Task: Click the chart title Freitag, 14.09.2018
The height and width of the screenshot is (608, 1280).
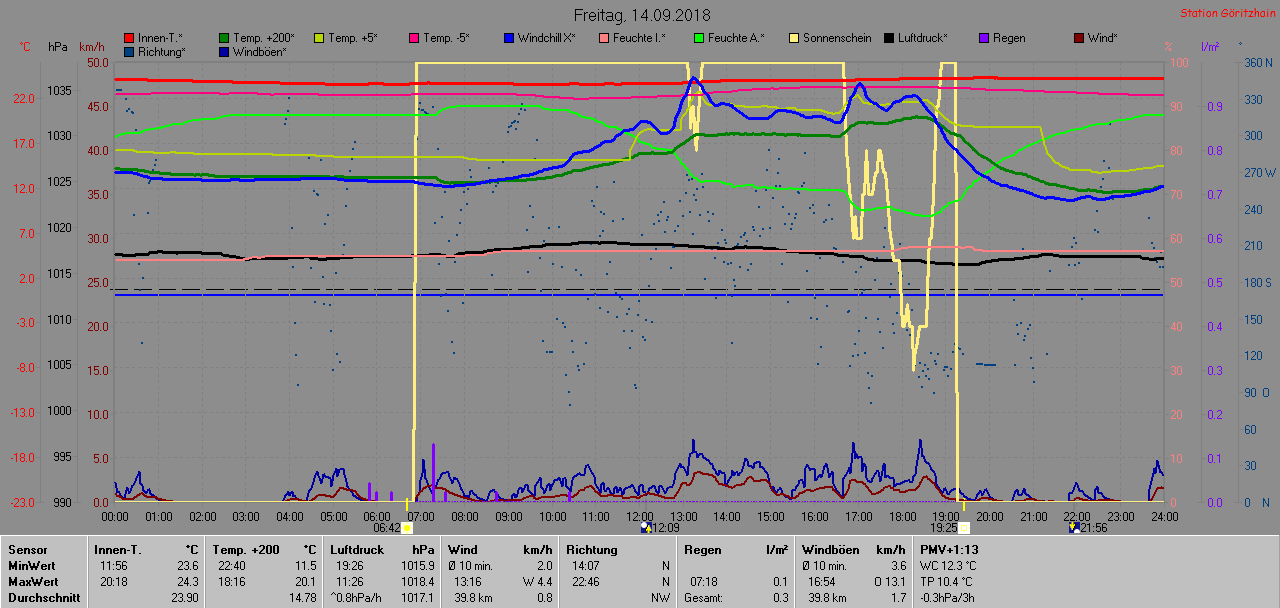Action: point(640,15)
